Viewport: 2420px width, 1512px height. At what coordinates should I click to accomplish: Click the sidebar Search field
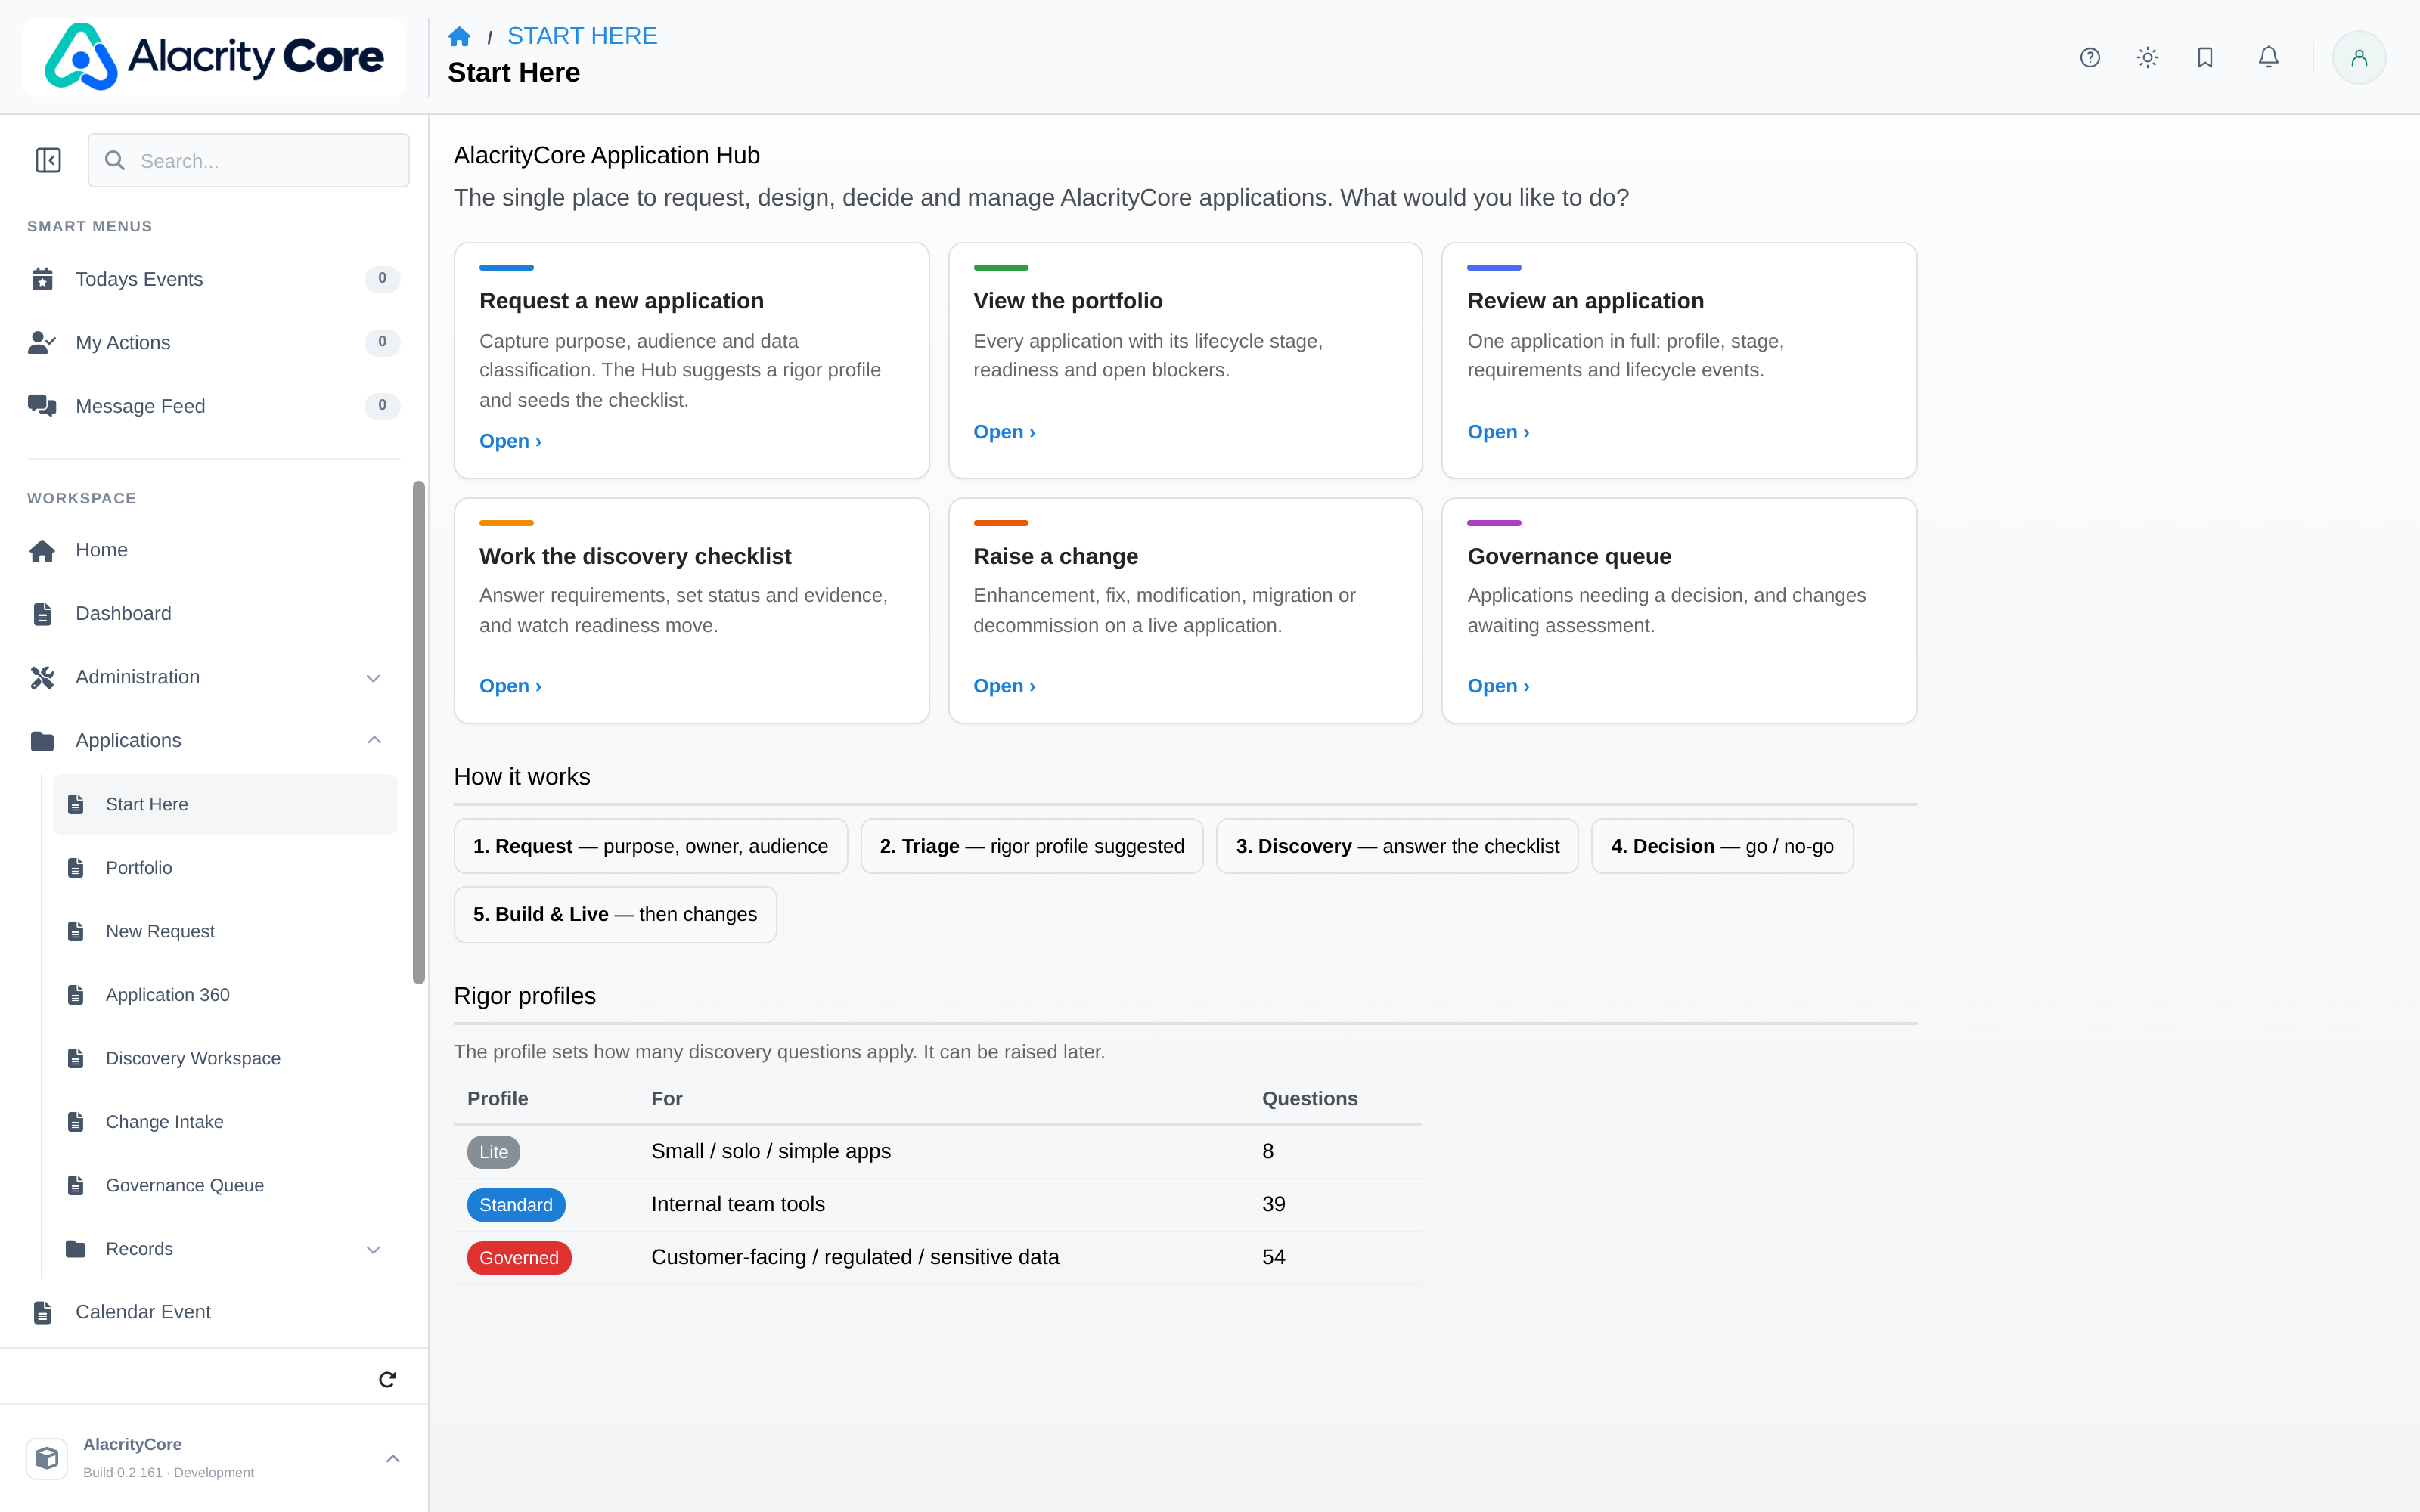point(249,160)
